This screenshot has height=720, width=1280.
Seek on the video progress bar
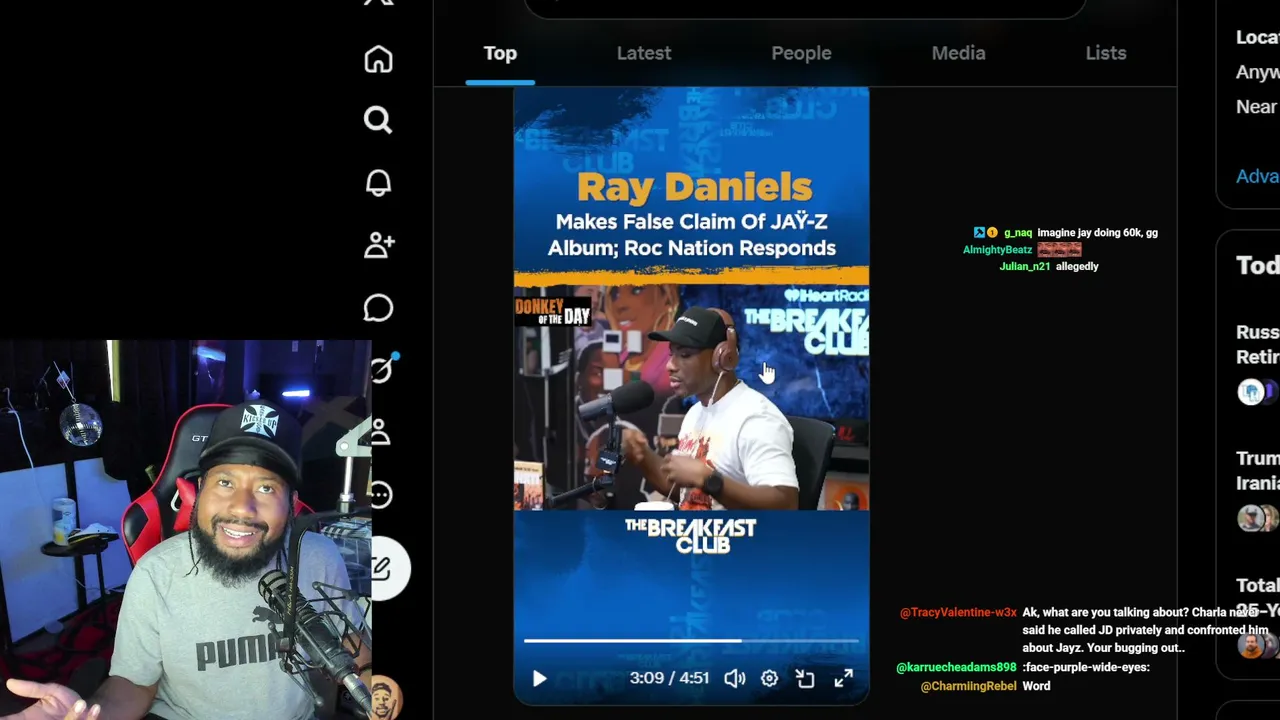tap(691, 640)
